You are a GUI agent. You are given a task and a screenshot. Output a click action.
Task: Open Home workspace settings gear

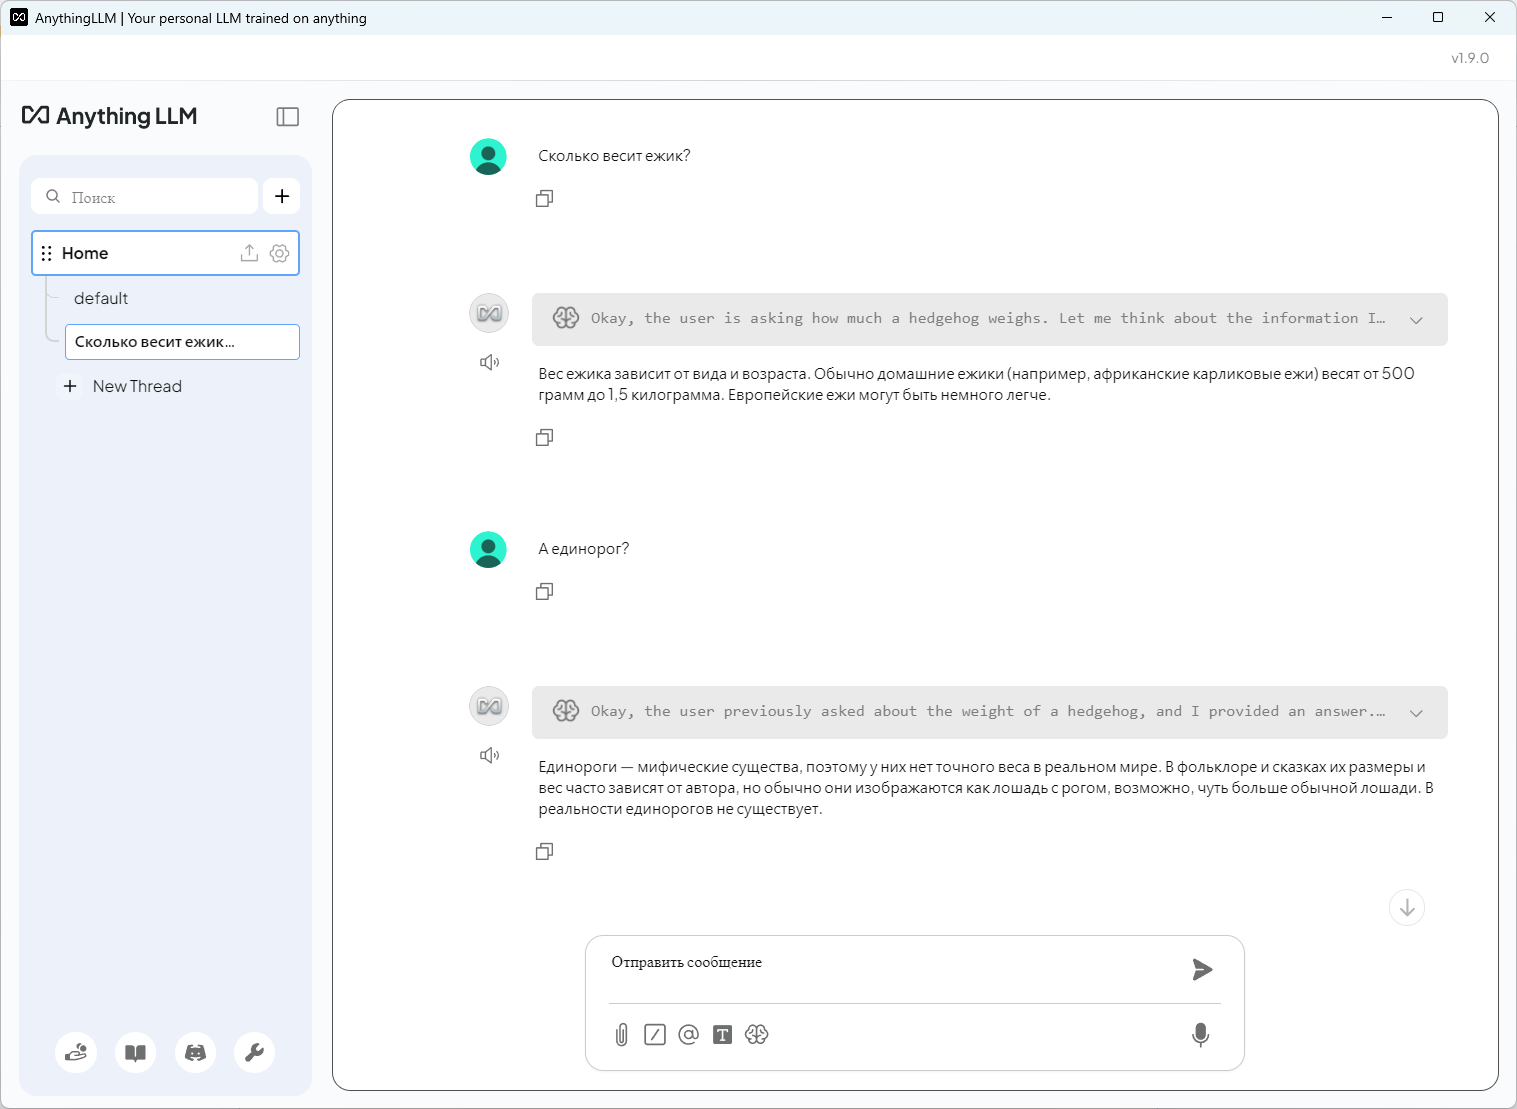pyautogui.click(x=280, y=253)
